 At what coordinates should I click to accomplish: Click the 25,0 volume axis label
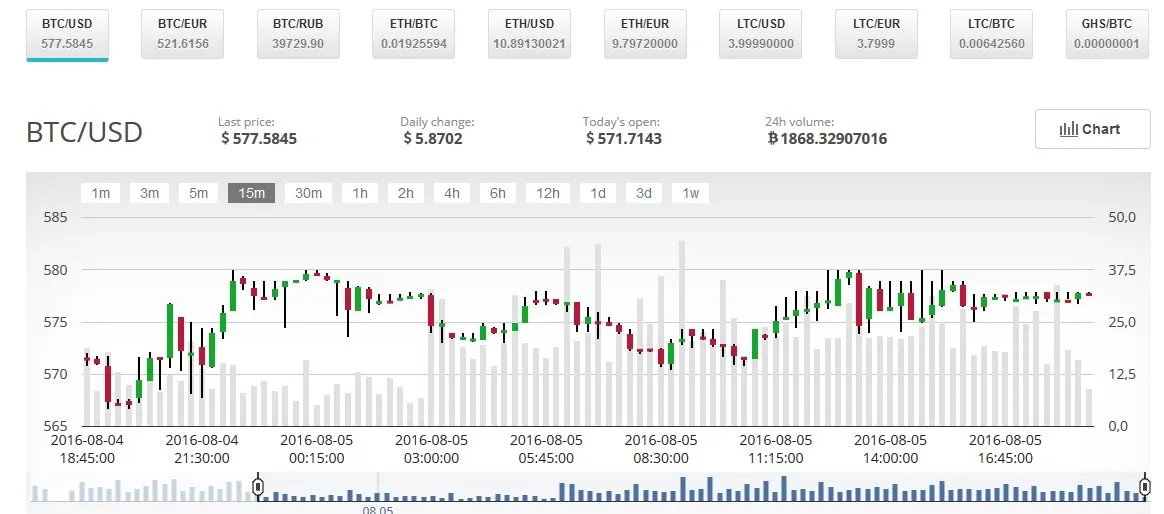[x=1122, y=322]
